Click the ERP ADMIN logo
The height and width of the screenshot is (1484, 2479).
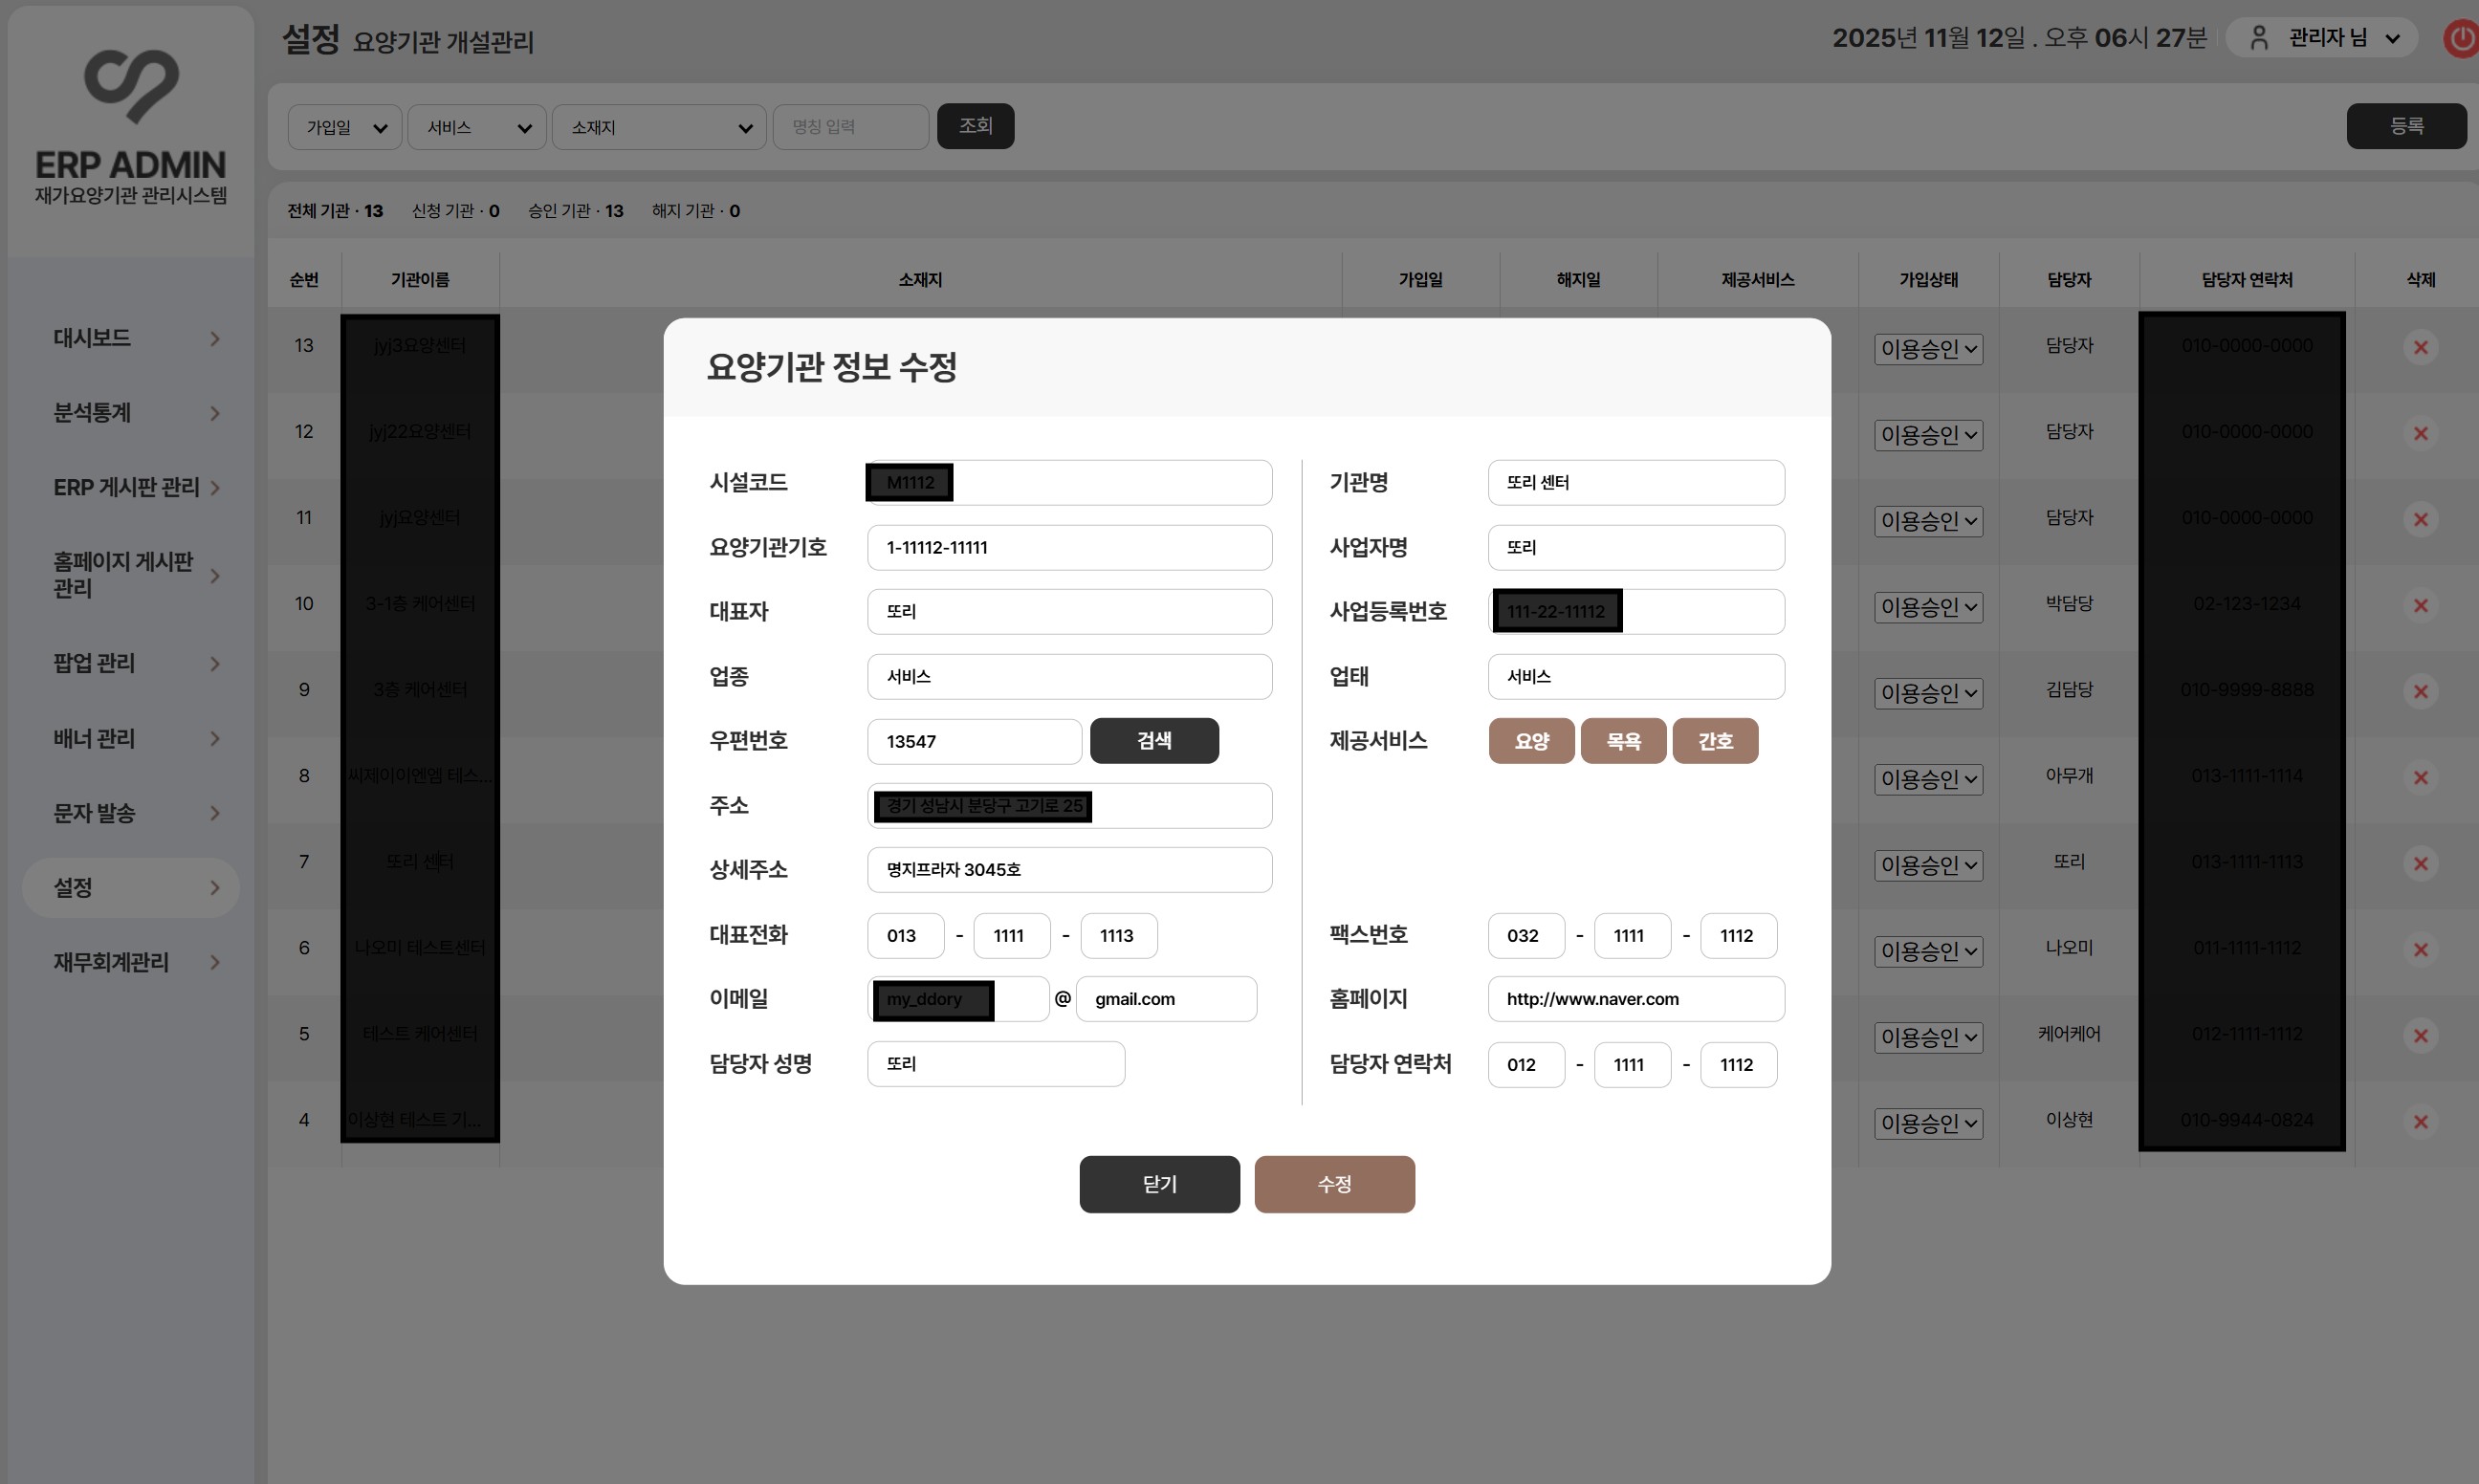(x=131, y=87)
